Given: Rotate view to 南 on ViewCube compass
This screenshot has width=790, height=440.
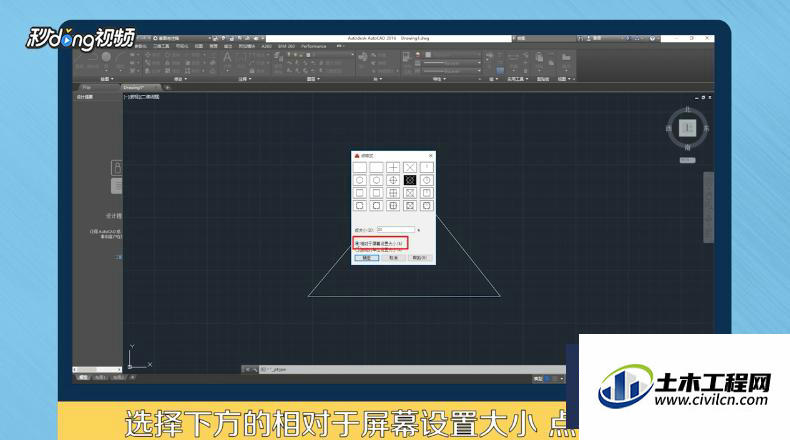Looking at the screenshot, I should [x=687, y=147].
